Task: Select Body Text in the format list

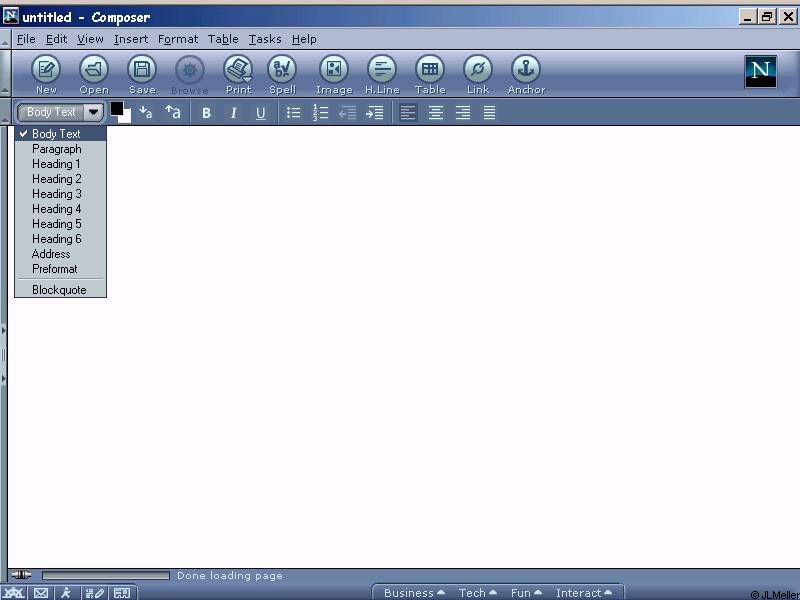Action: [60, 134]
